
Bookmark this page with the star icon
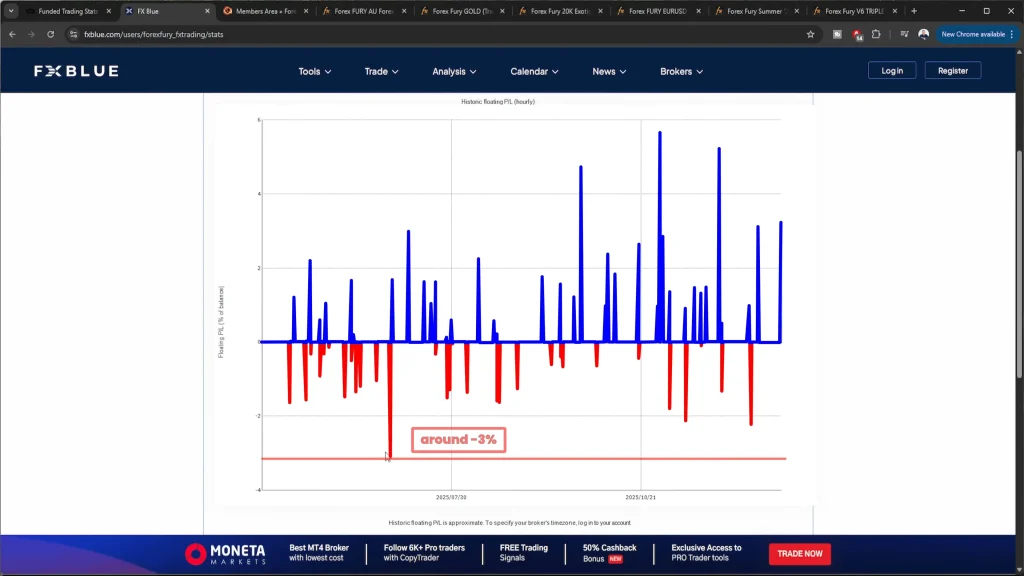tap(811, 34)
